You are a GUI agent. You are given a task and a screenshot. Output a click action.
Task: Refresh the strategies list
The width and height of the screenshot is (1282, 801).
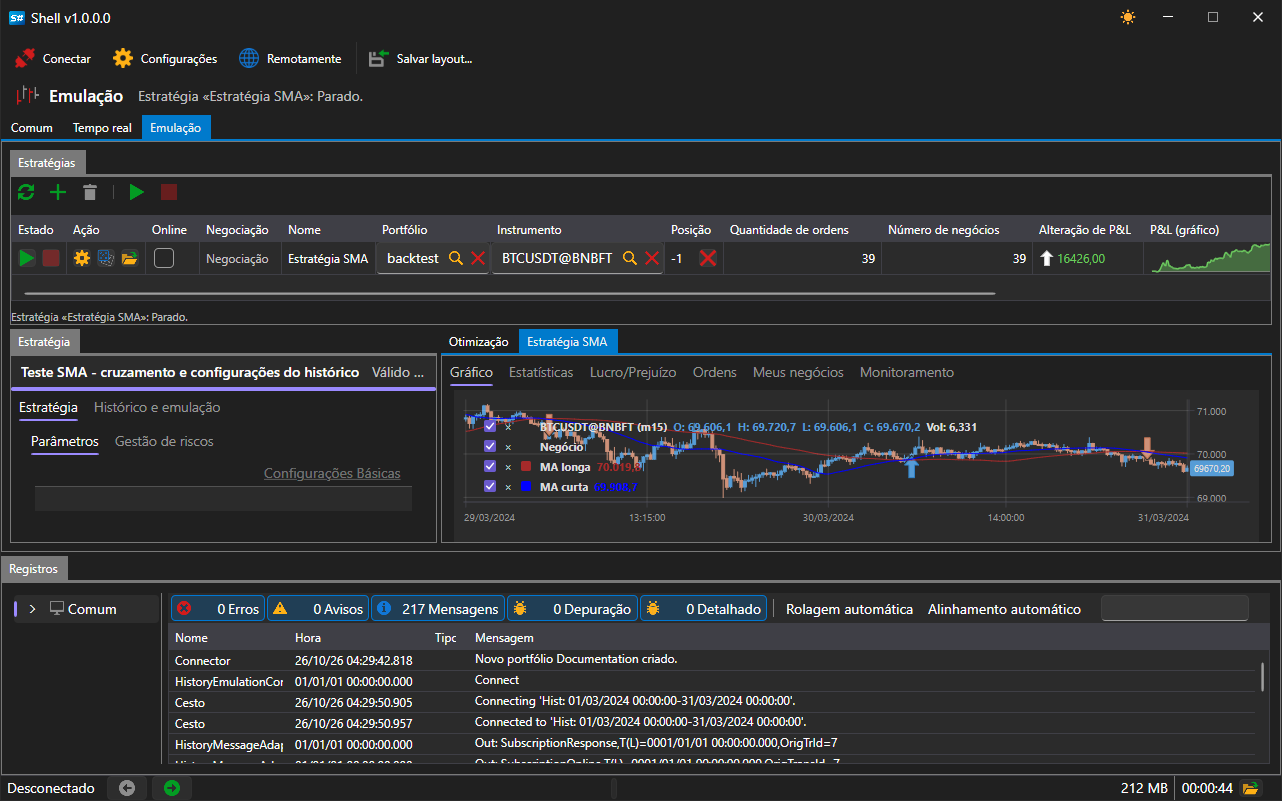coord(26,192)
